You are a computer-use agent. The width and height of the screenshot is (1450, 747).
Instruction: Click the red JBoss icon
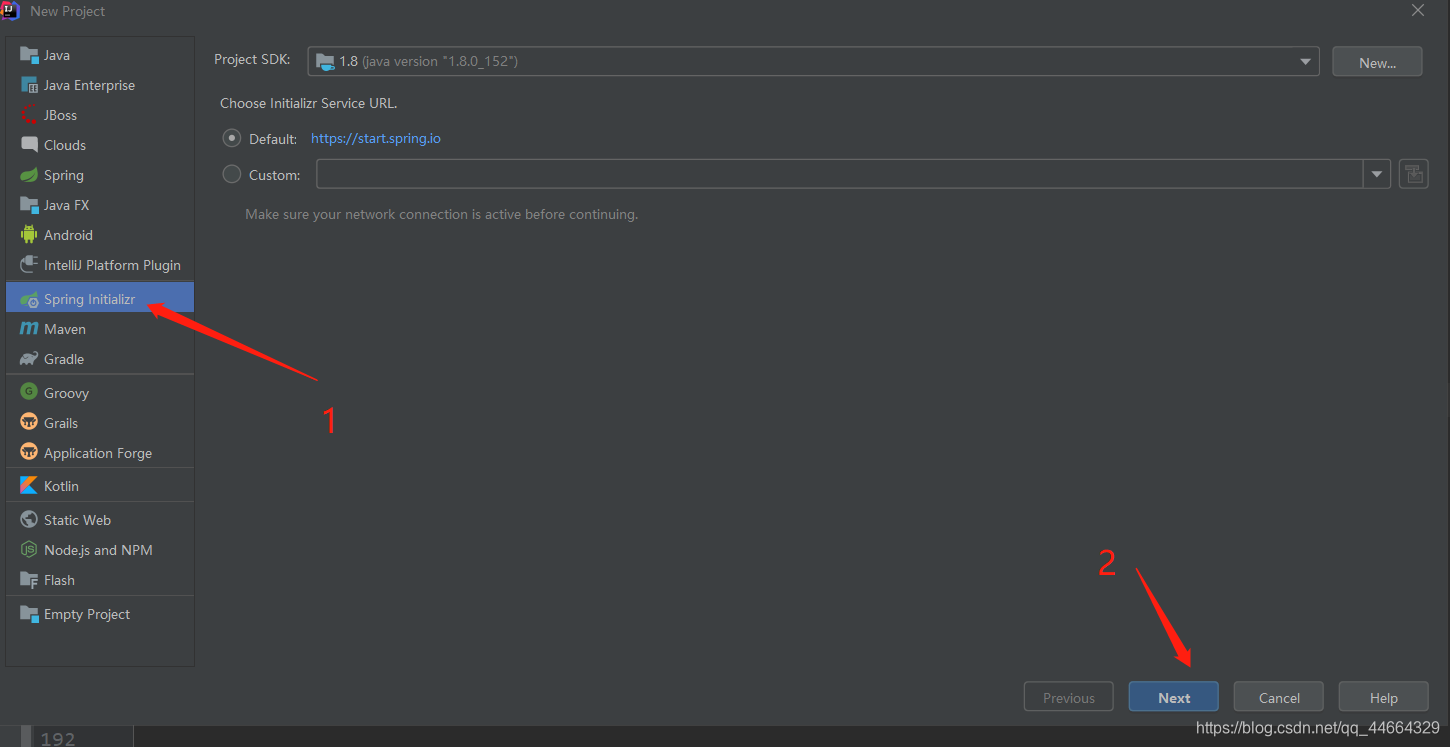pos(29,115)
